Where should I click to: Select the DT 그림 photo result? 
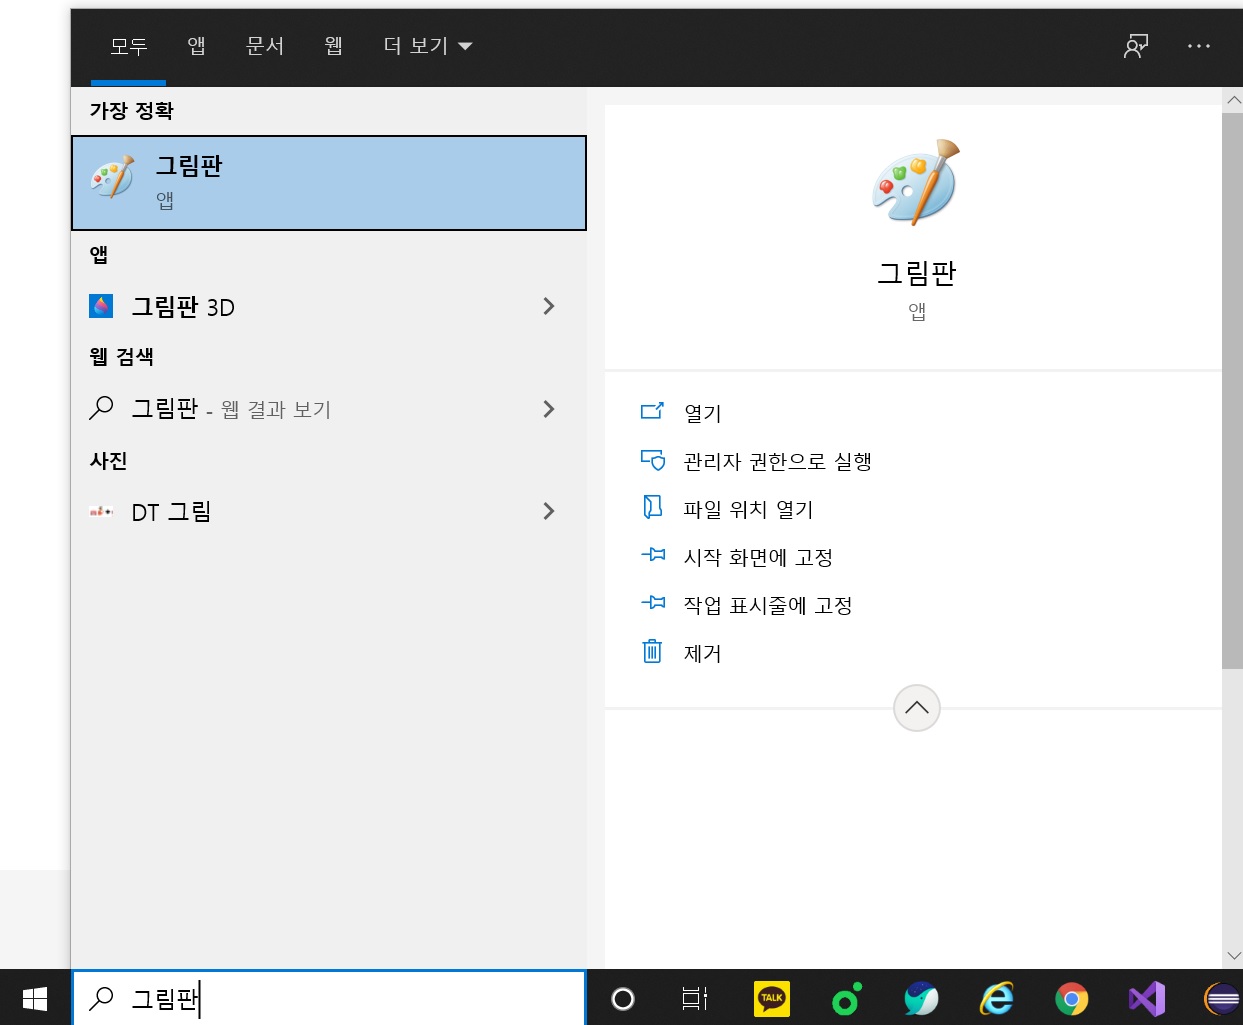(329, 512)
